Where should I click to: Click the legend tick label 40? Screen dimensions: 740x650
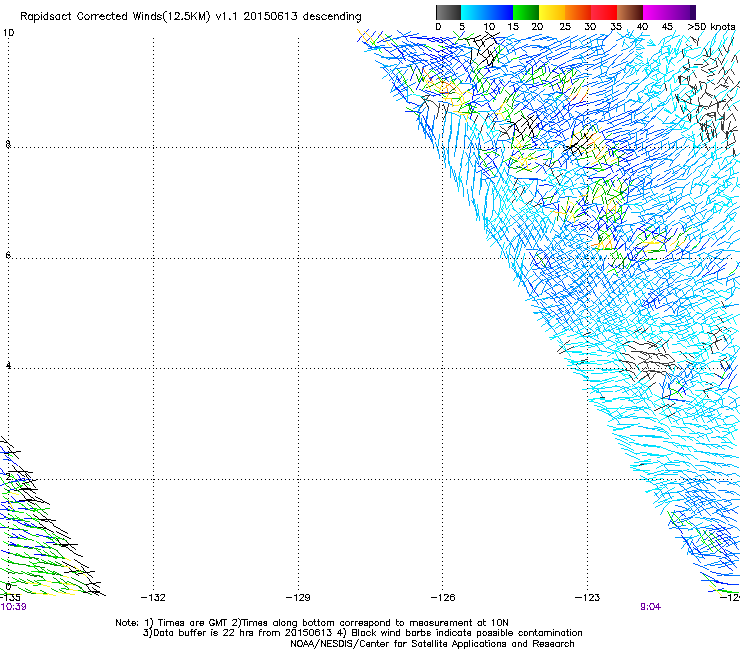coord(642,27)
